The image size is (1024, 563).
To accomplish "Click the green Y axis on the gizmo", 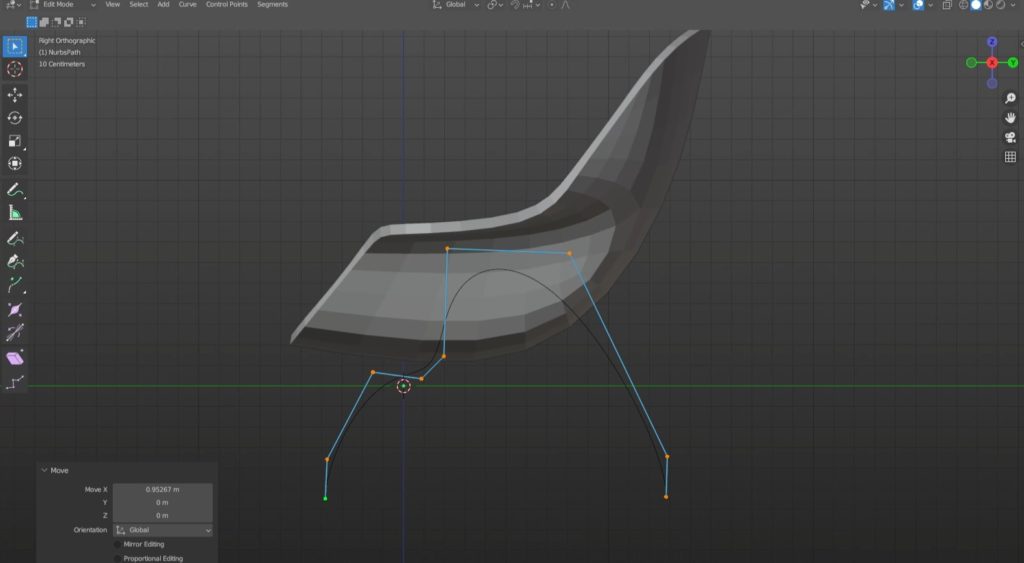I will click(x=1013, y=63).
